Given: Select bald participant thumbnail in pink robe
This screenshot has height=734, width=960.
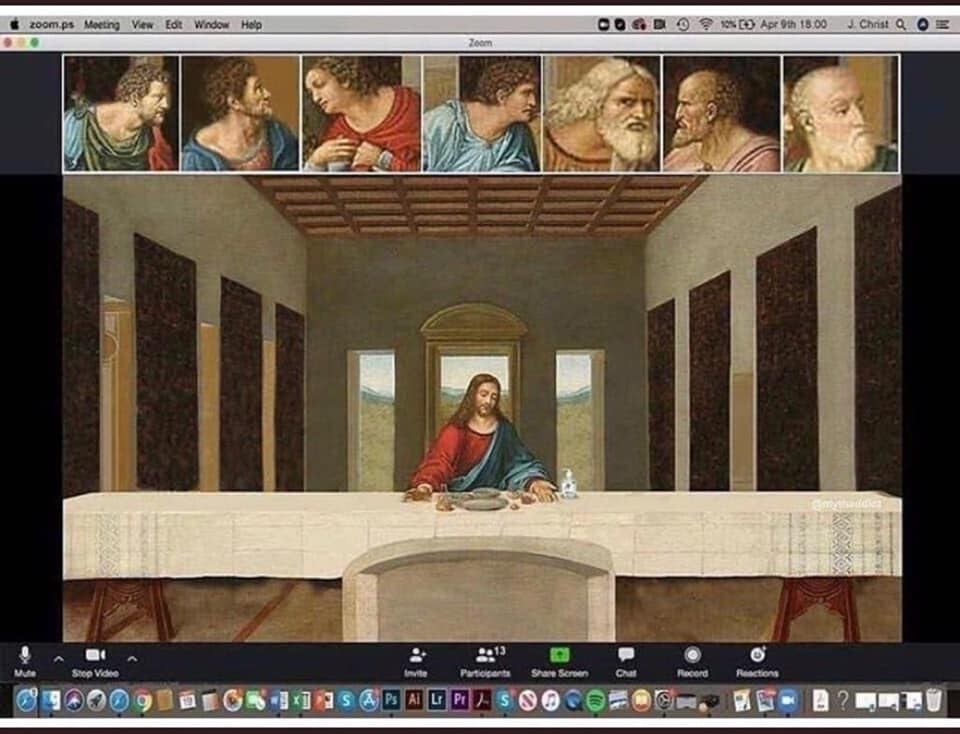Looking at the screenshot, I should pos(721,113).
